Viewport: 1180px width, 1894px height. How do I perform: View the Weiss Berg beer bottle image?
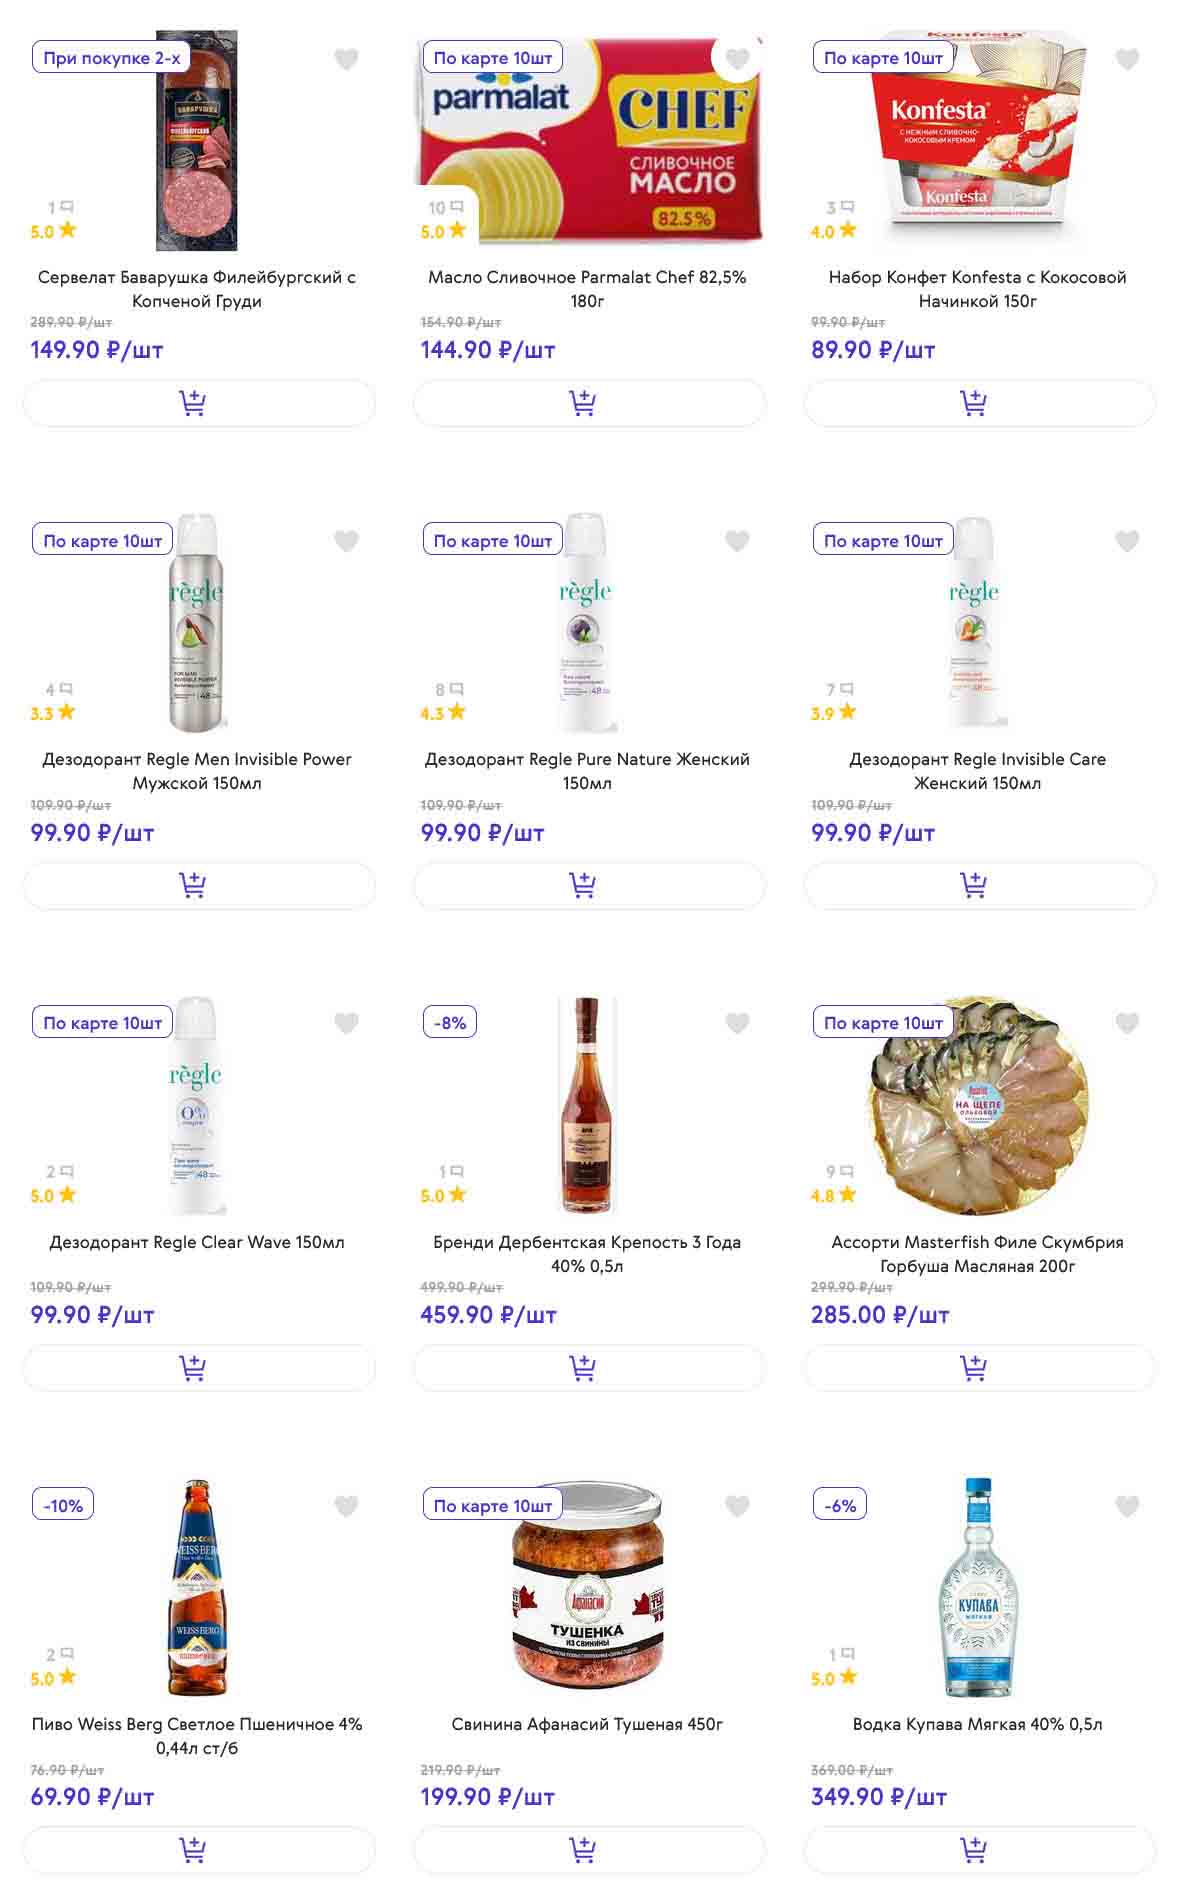pos(197,1588)
